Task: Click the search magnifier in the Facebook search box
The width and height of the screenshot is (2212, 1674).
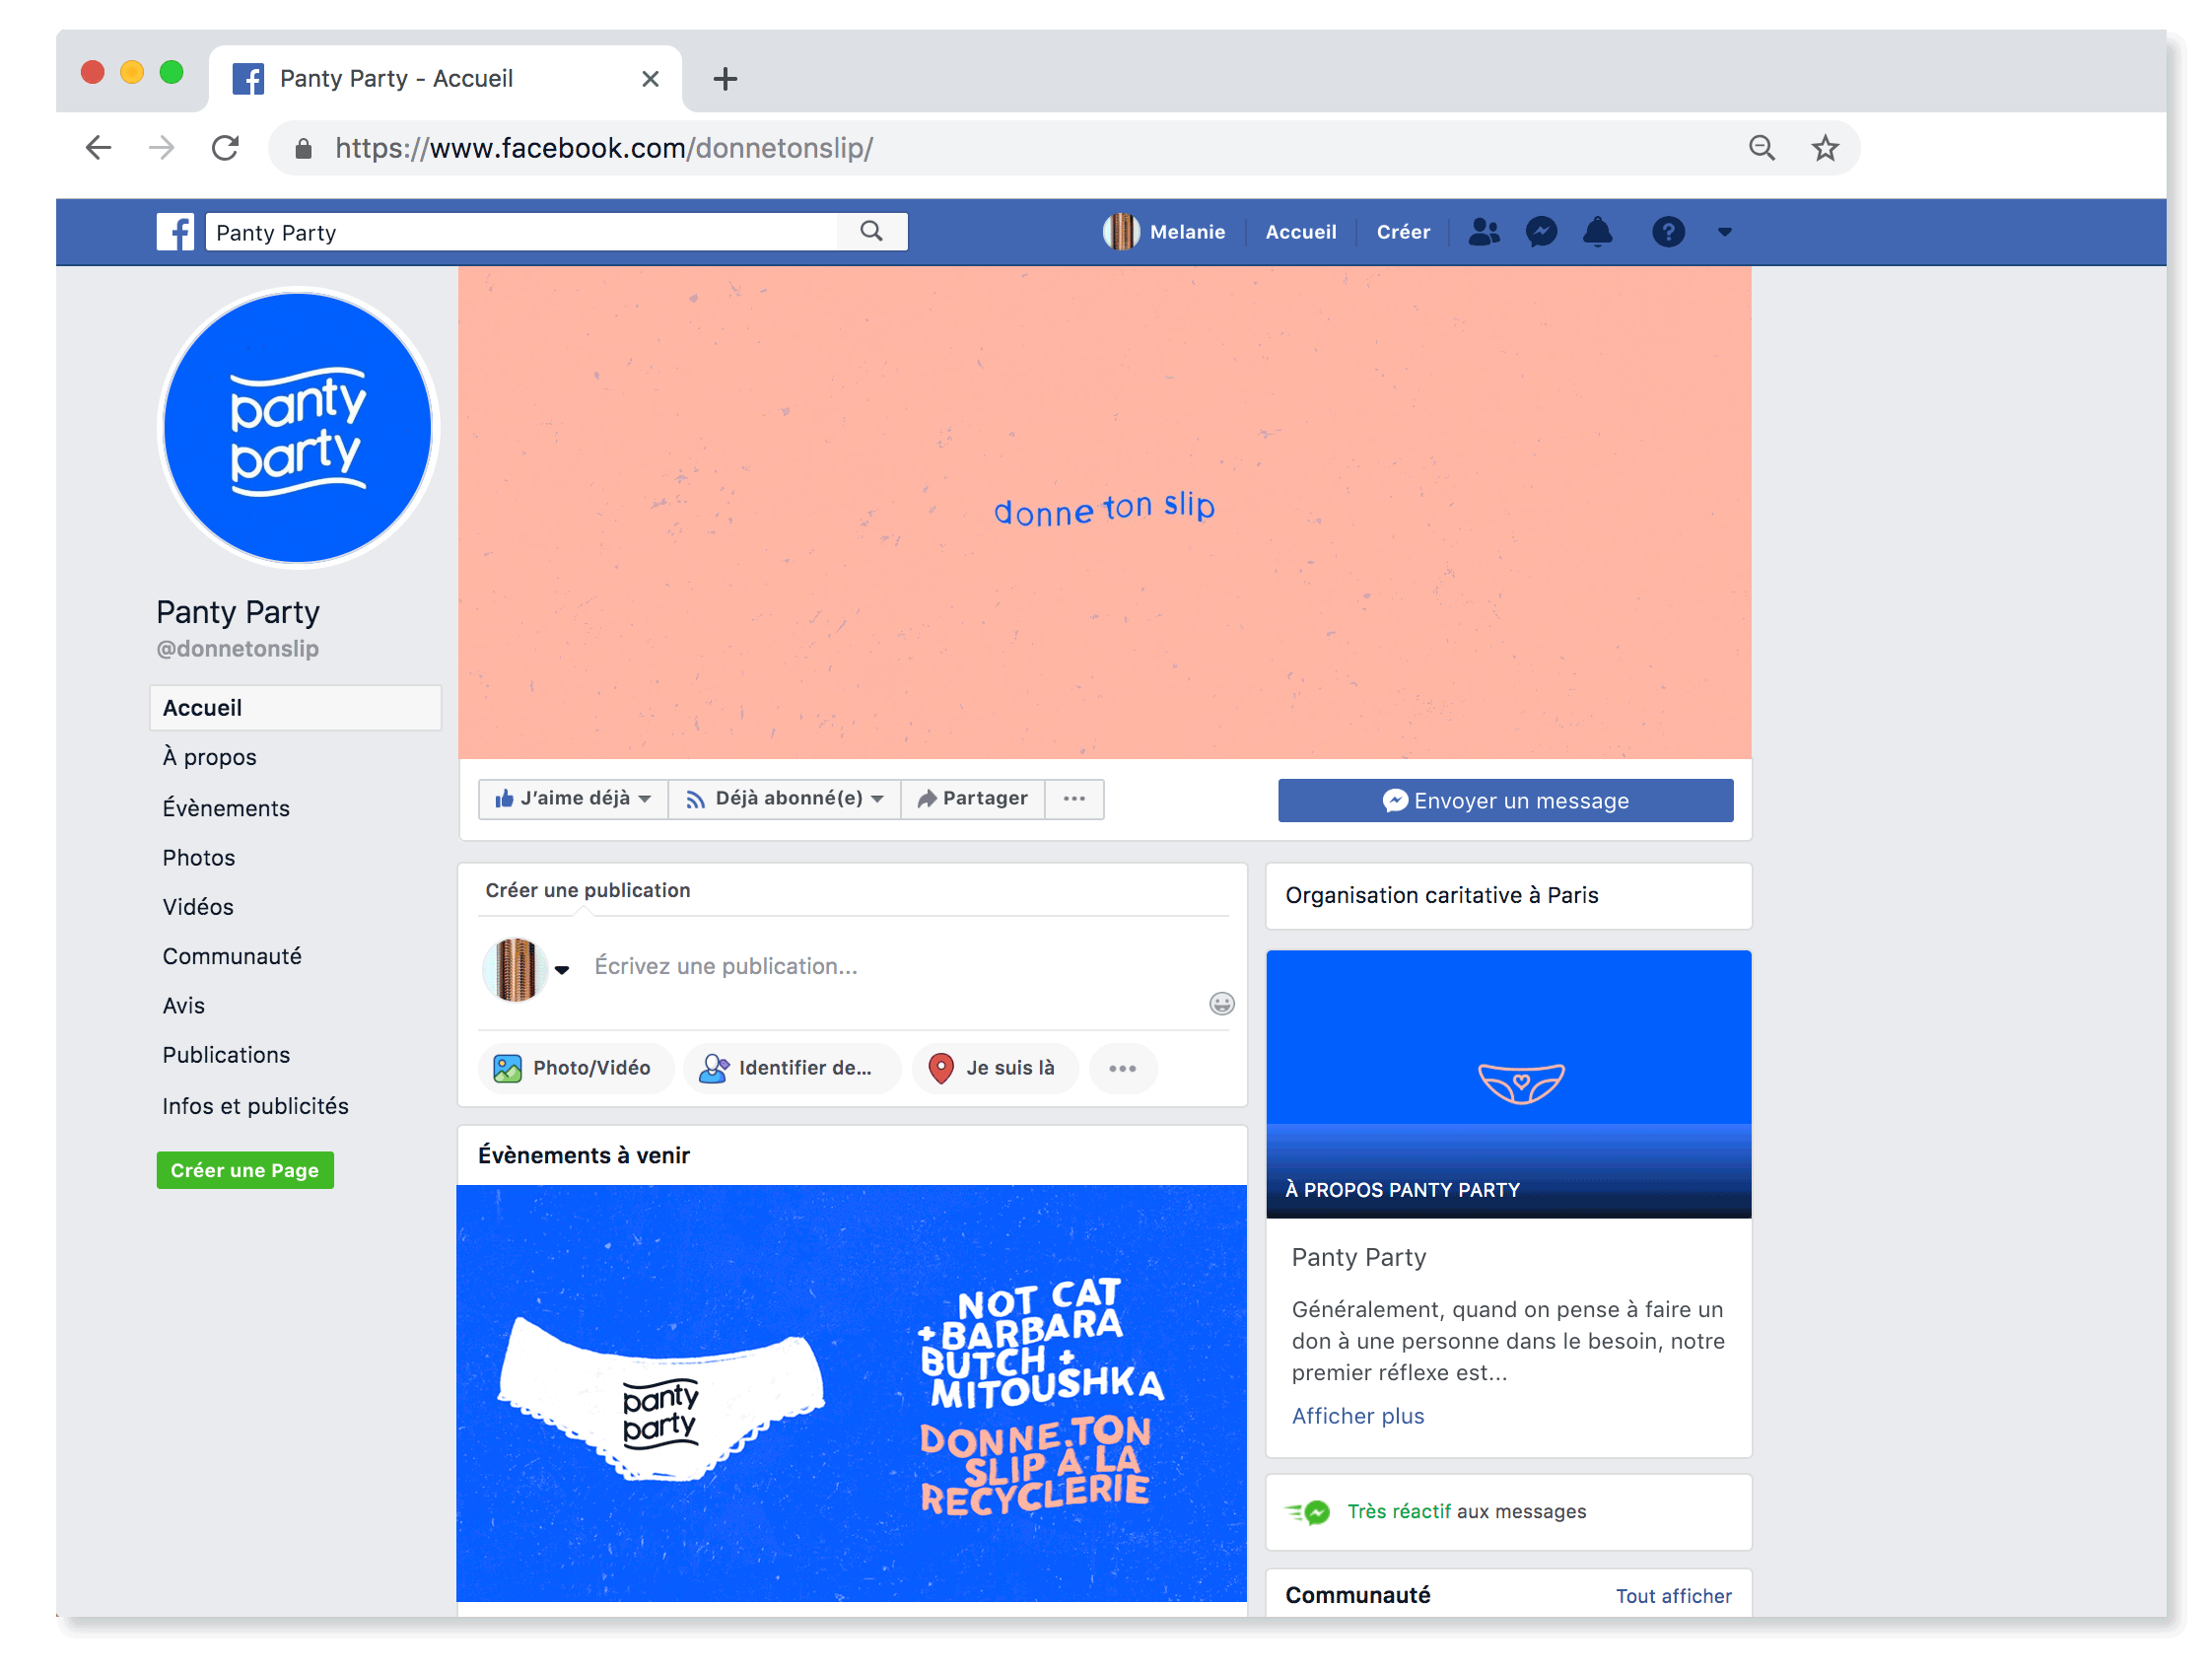Action: coord(872,232)
